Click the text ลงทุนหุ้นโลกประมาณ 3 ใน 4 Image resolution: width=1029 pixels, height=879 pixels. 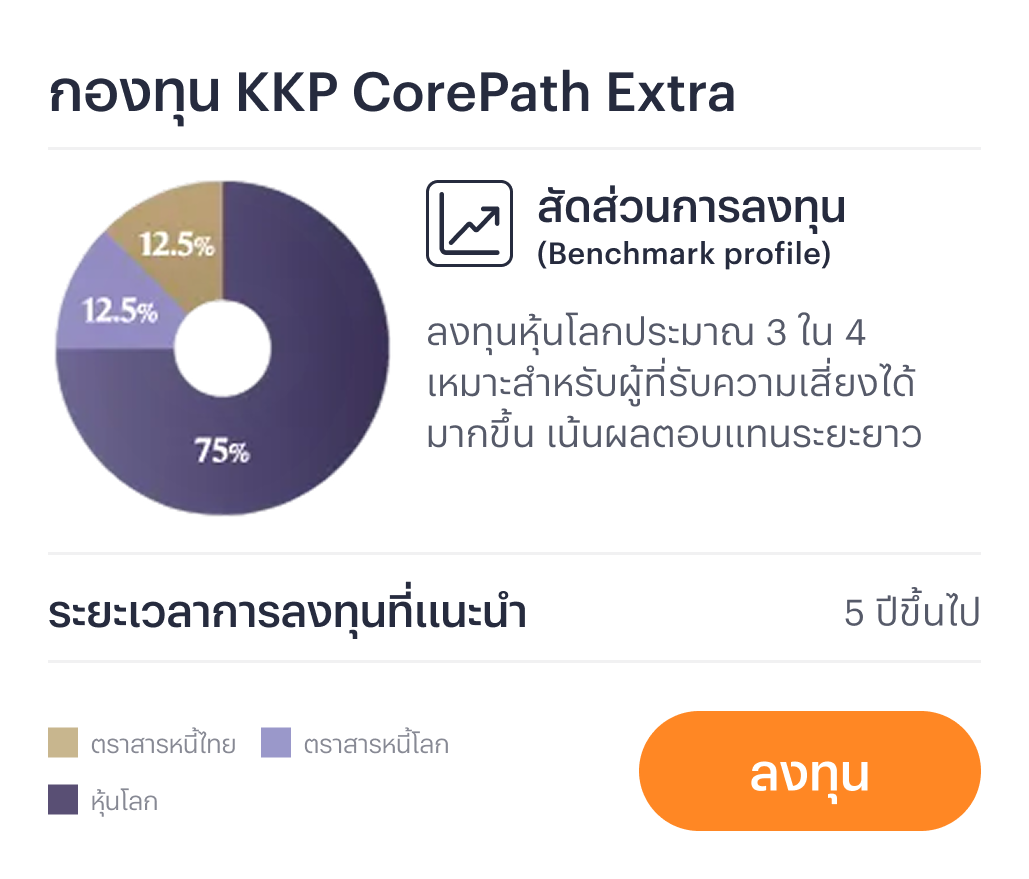[645, 333]
